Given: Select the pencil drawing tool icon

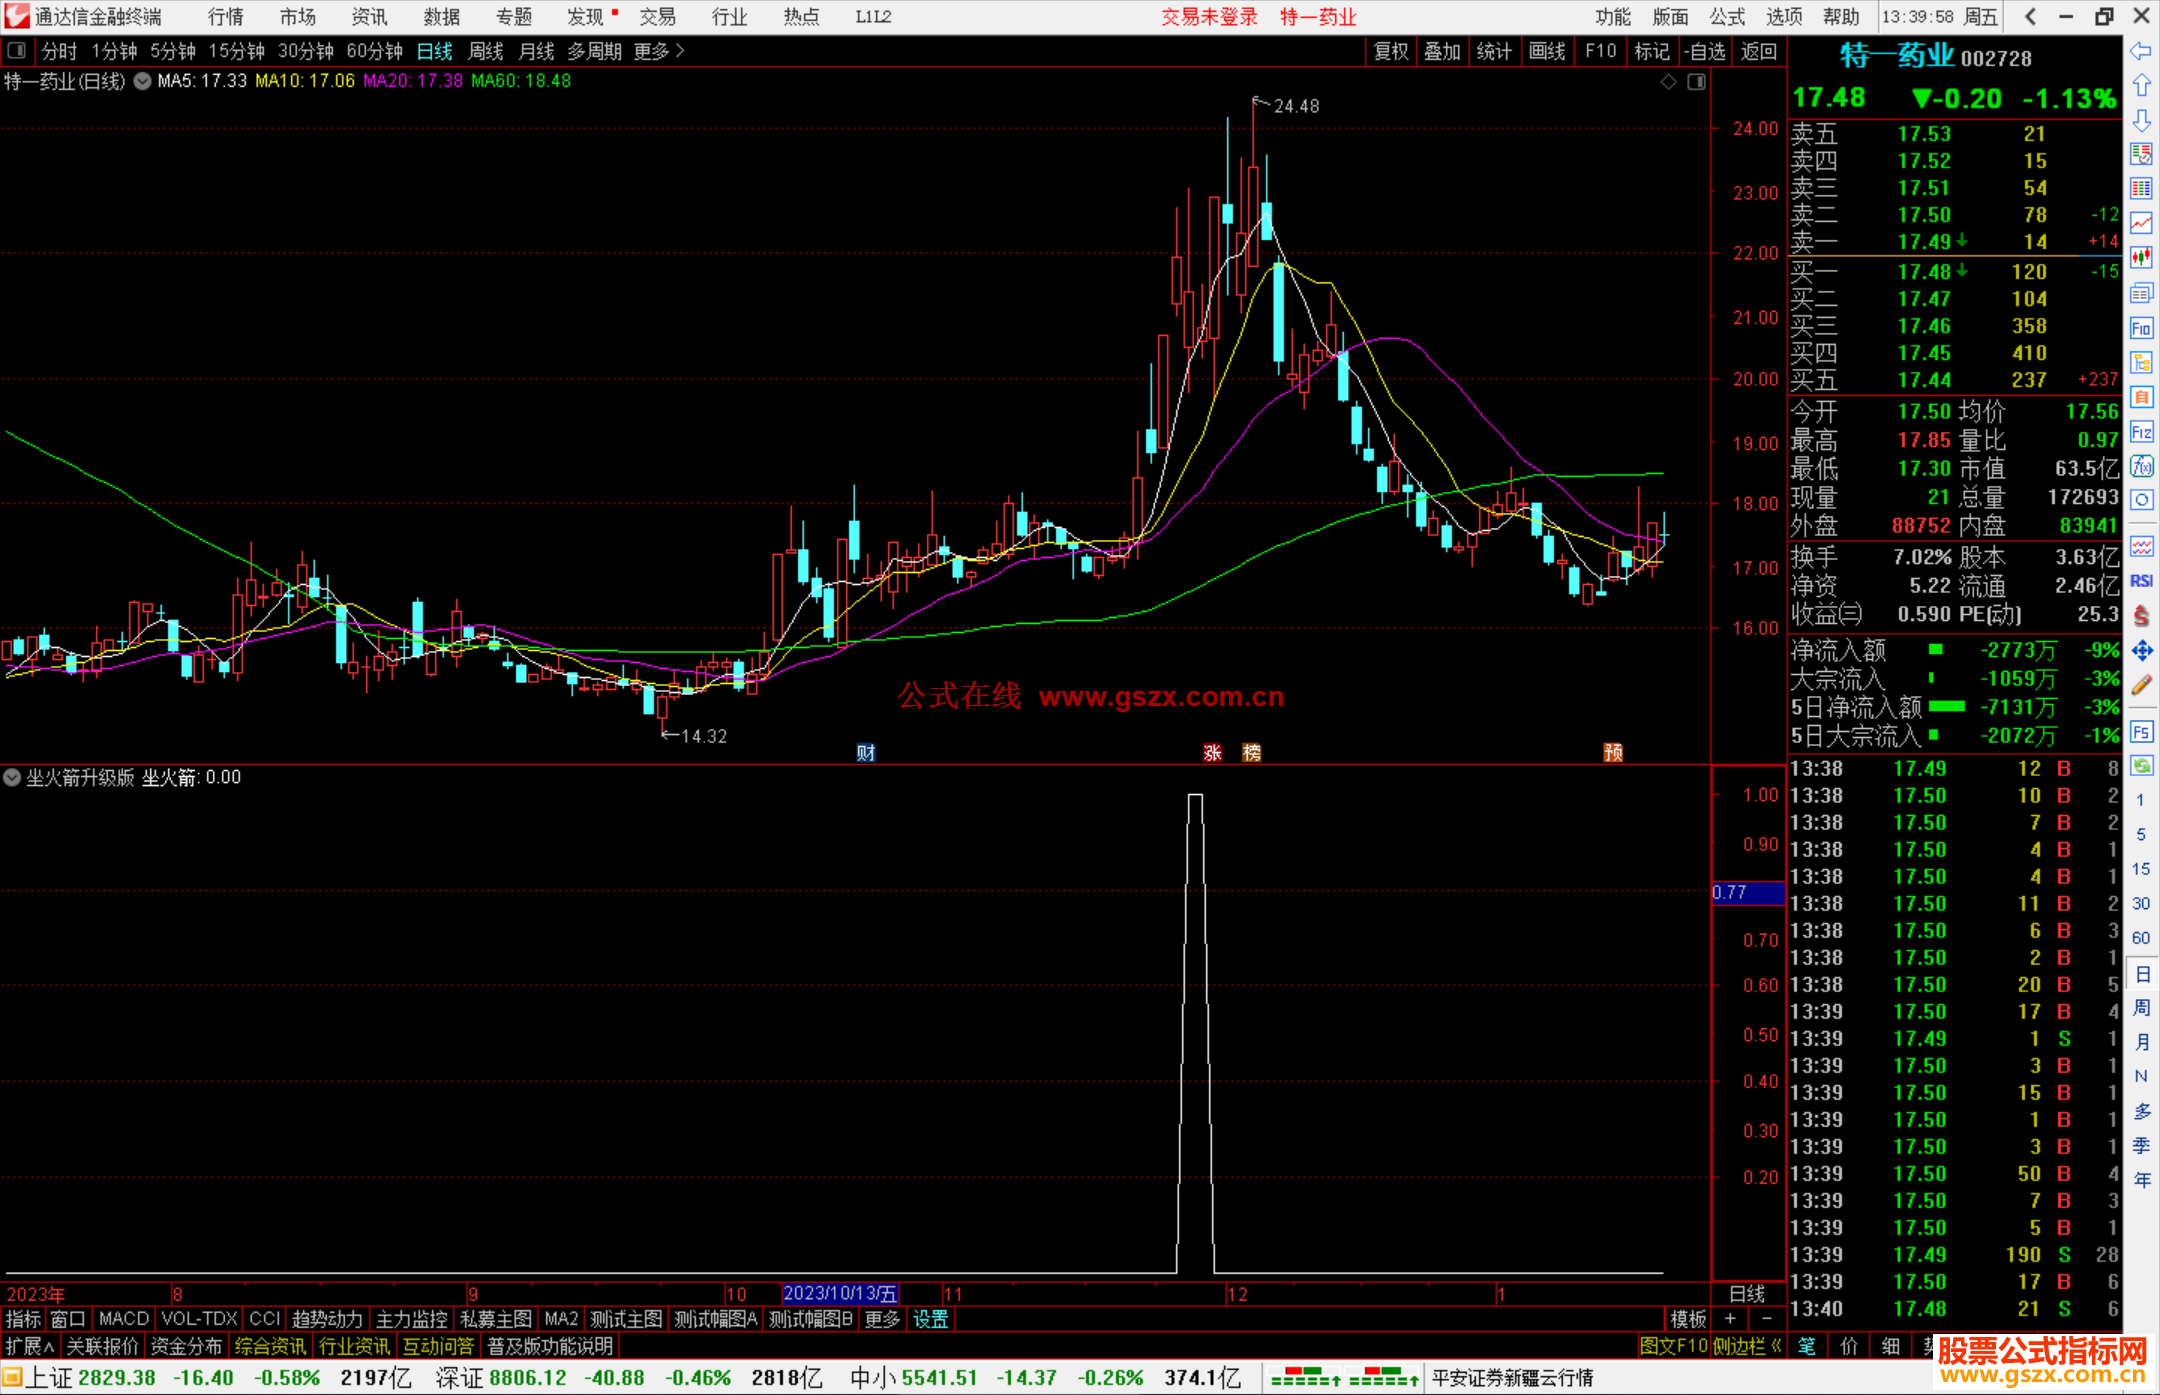Looking at the screenshot, I should coord(2141,686).
